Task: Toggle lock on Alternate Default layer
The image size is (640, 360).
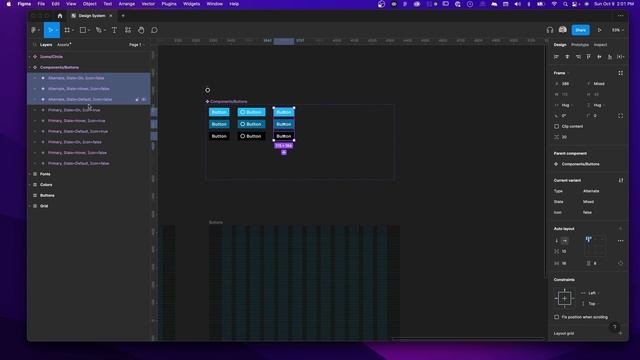Action: (x=137, y=100)
